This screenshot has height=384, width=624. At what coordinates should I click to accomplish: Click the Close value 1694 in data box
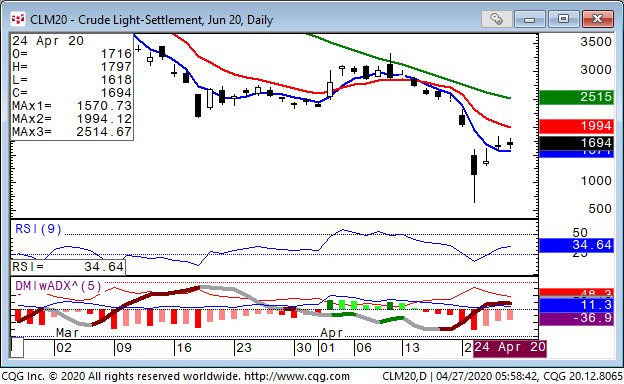coord(116,92)
